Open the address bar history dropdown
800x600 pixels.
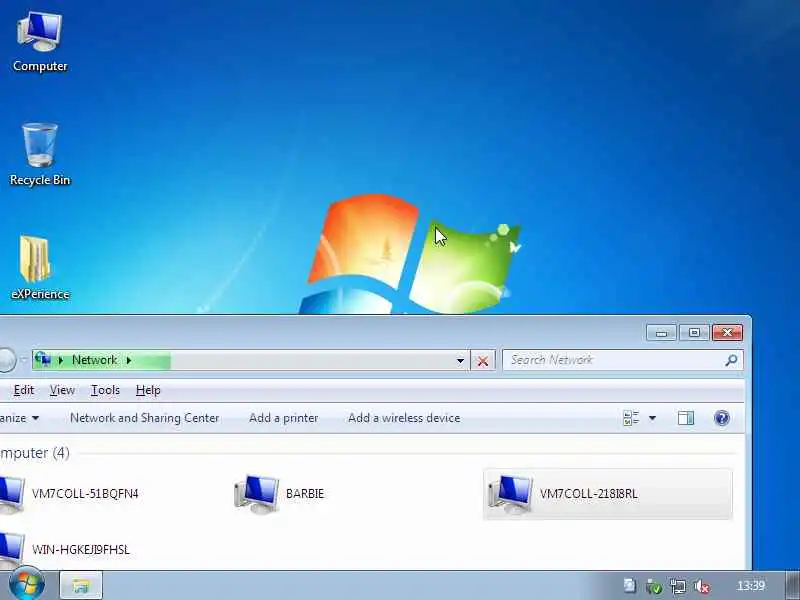pos(460,361)
